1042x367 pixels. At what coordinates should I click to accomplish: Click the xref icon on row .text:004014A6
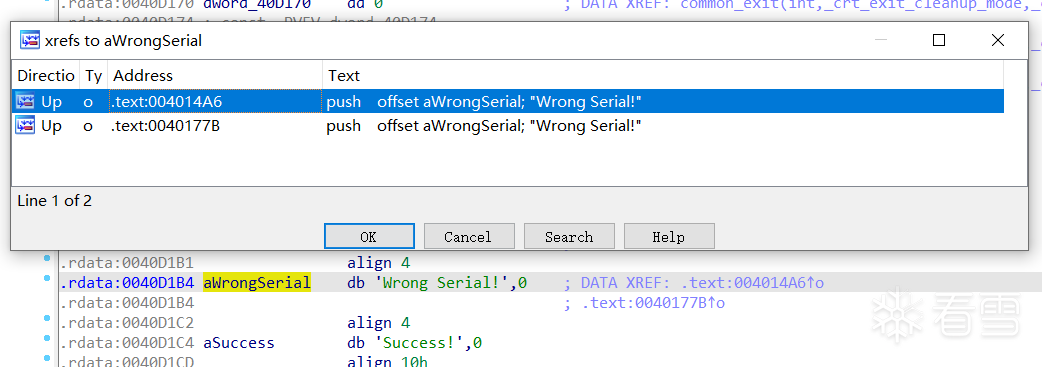pos(25,102)
